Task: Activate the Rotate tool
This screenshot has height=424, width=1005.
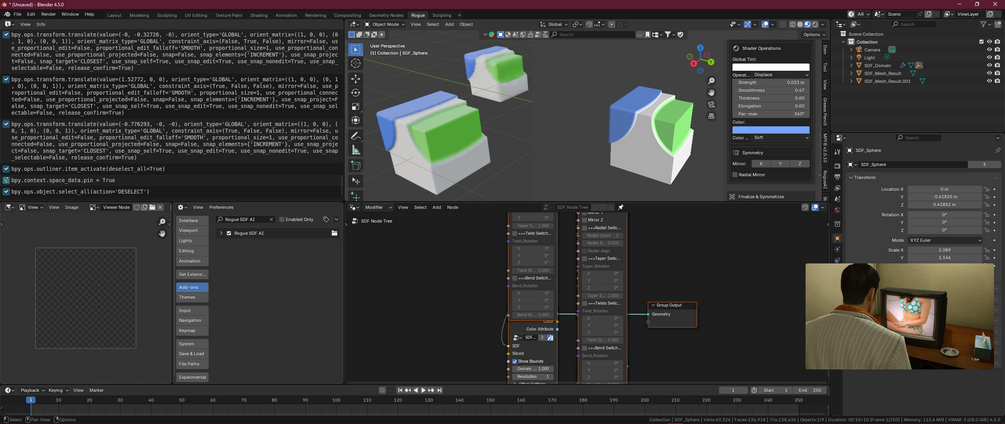Action: [356, 93]
